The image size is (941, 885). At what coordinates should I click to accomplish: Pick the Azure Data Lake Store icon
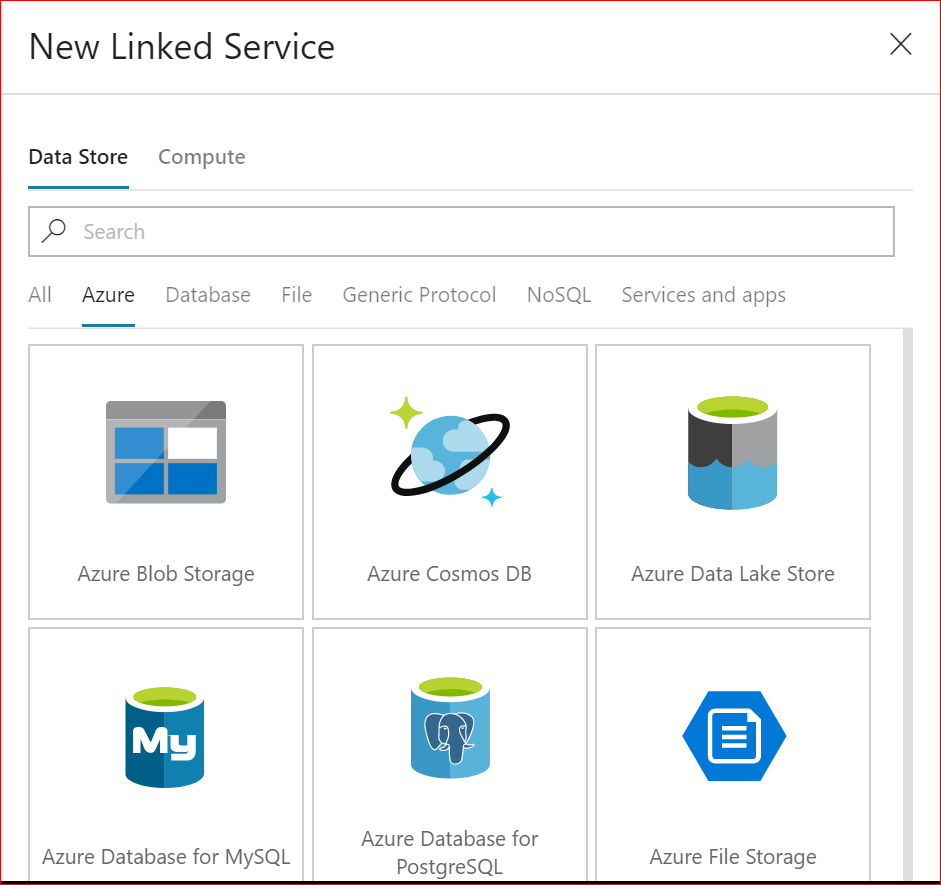pos(732,452)
